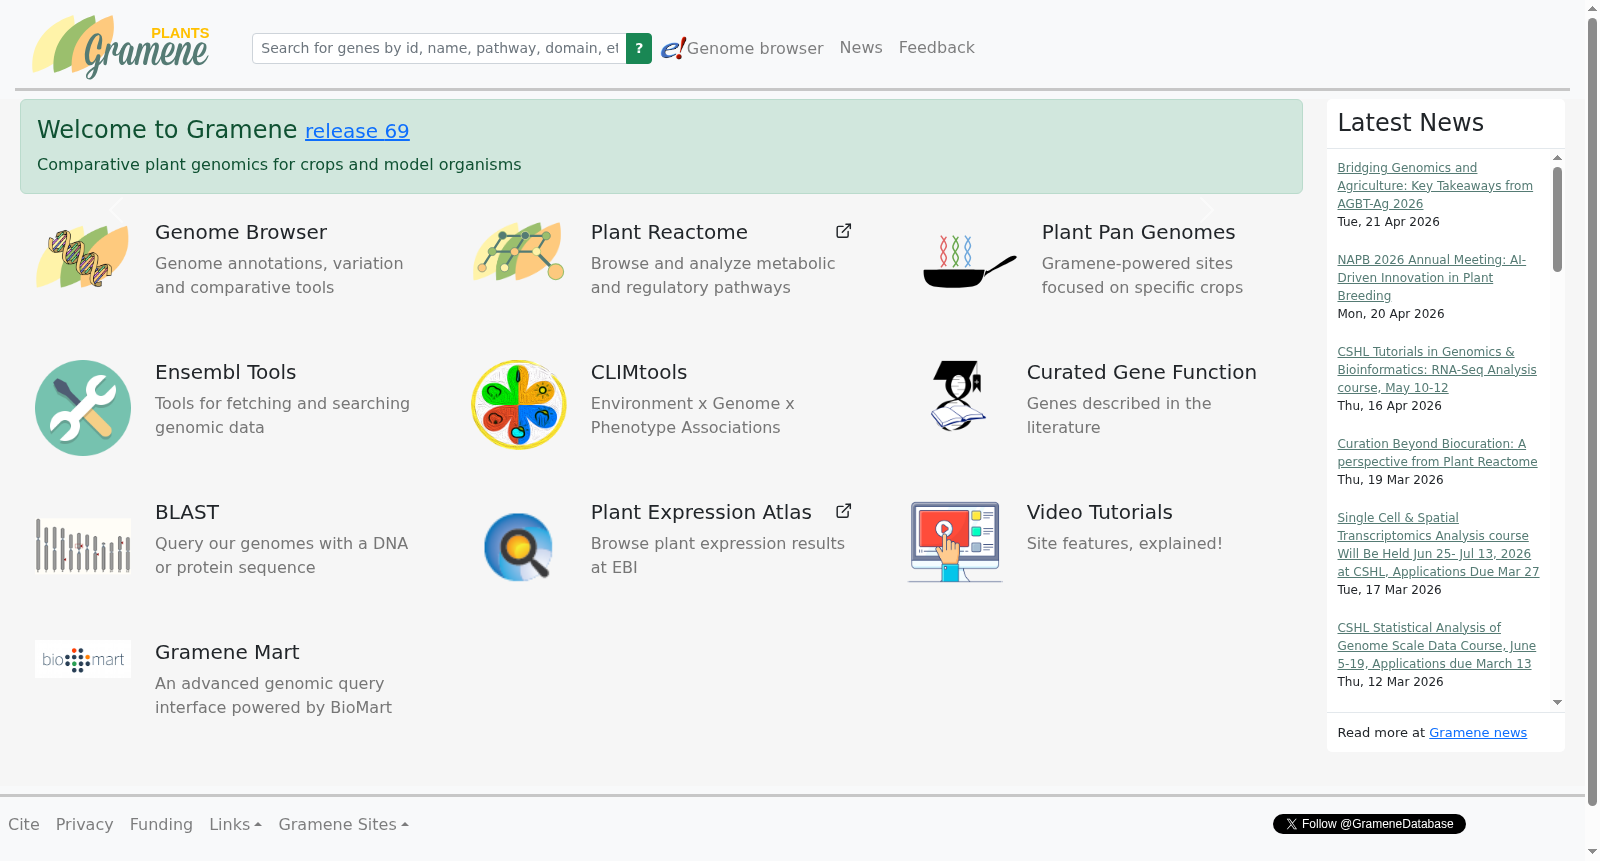Click the page scrollbar down arrow

coord(1593,852)
